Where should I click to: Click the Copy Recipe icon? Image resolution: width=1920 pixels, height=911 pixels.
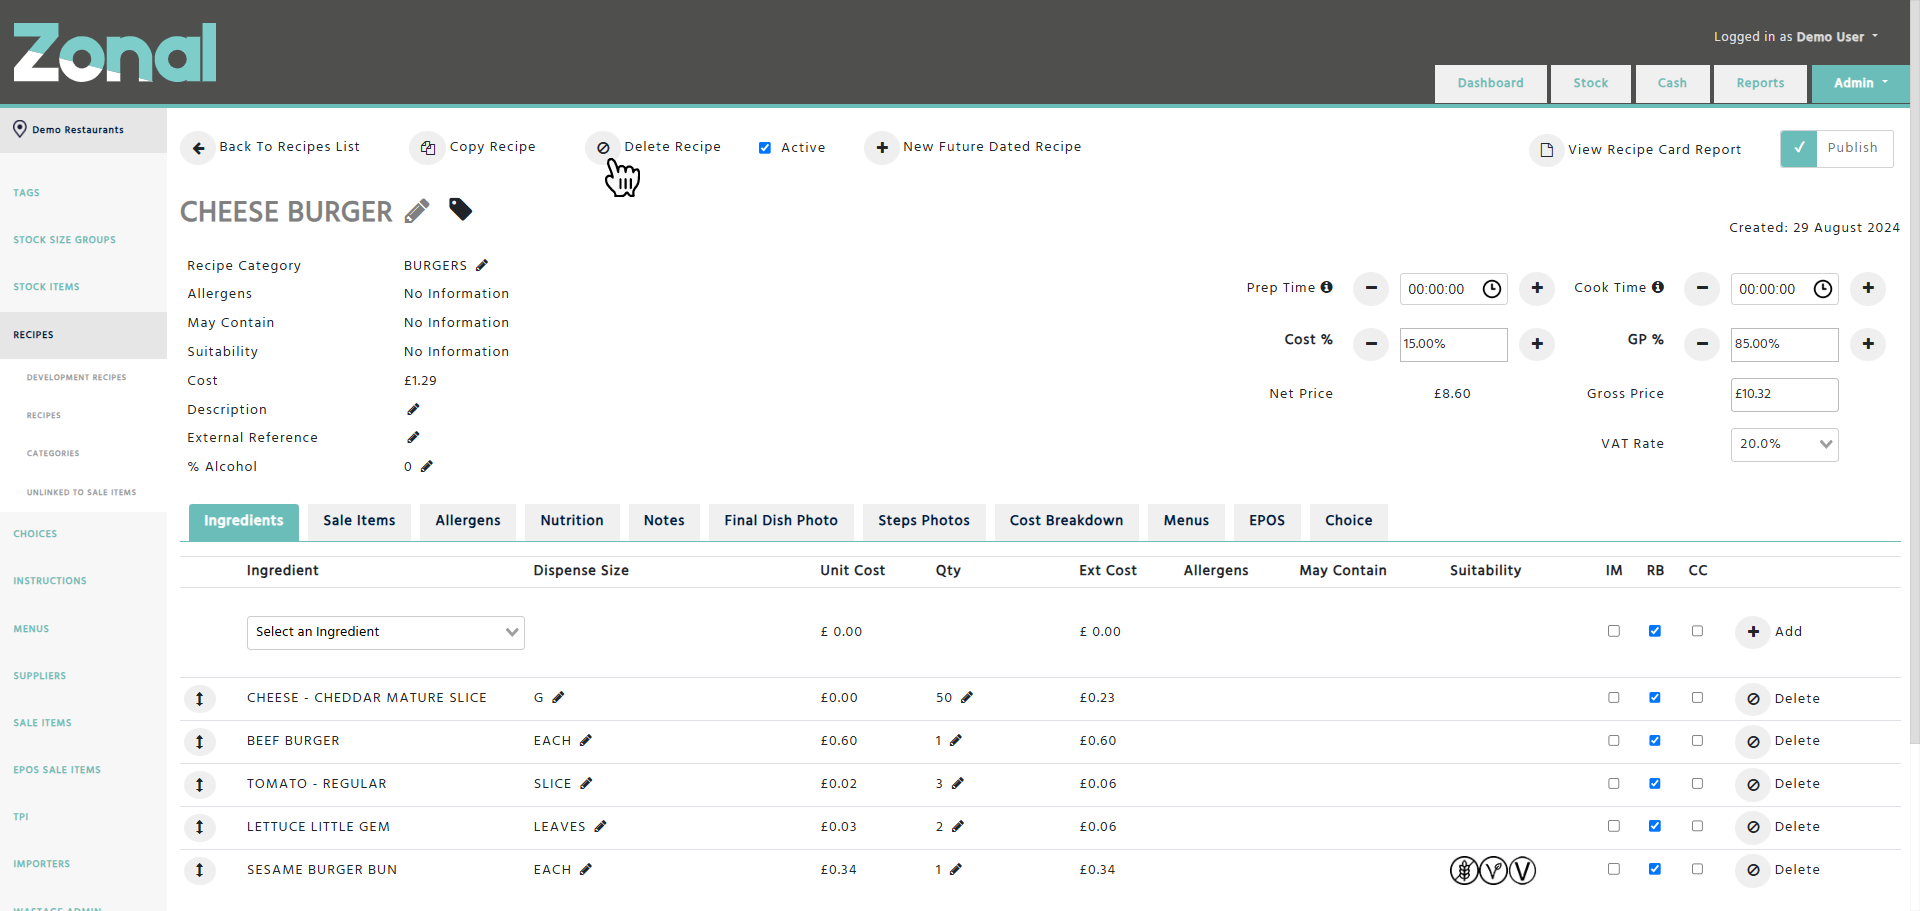[x=427, y=148]
